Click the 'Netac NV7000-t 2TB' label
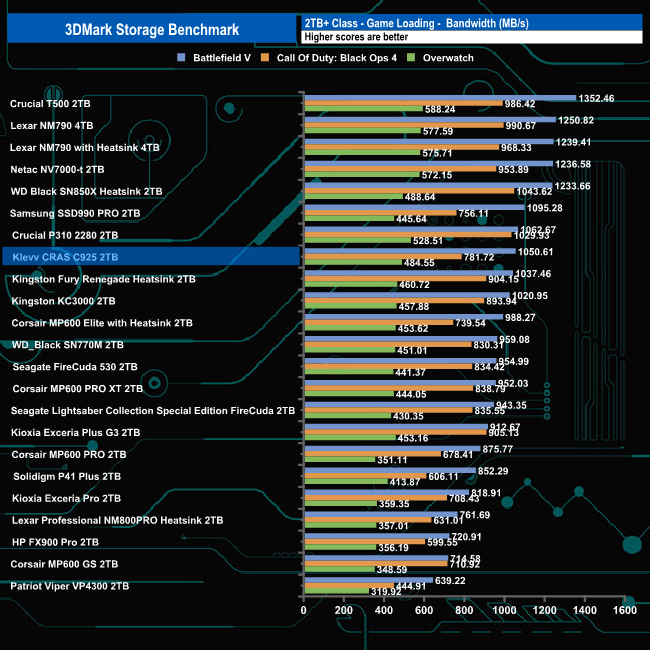The height and width of the screenshot is (650, 650). [x=57, y=170]
